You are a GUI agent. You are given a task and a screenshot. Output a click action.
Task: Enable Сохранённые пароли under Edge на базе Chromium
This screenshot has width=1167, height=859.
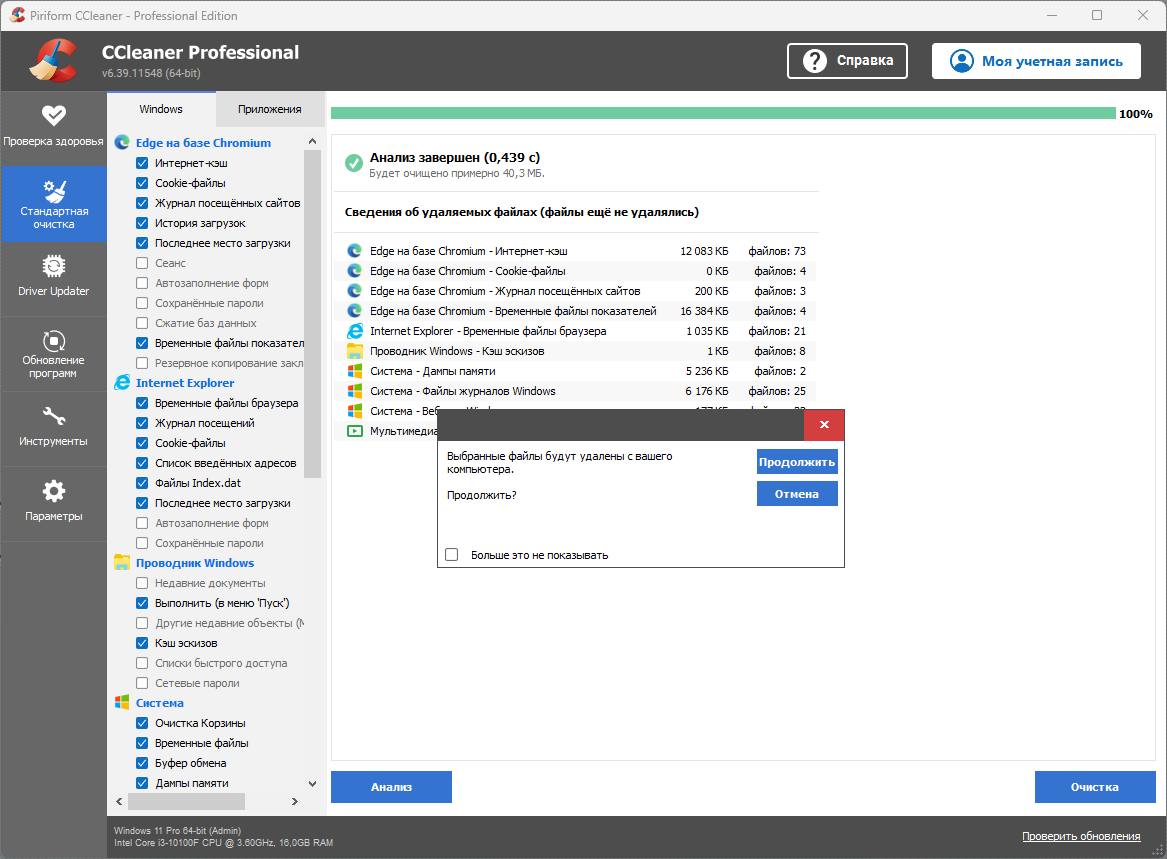(x=142, y=303)
